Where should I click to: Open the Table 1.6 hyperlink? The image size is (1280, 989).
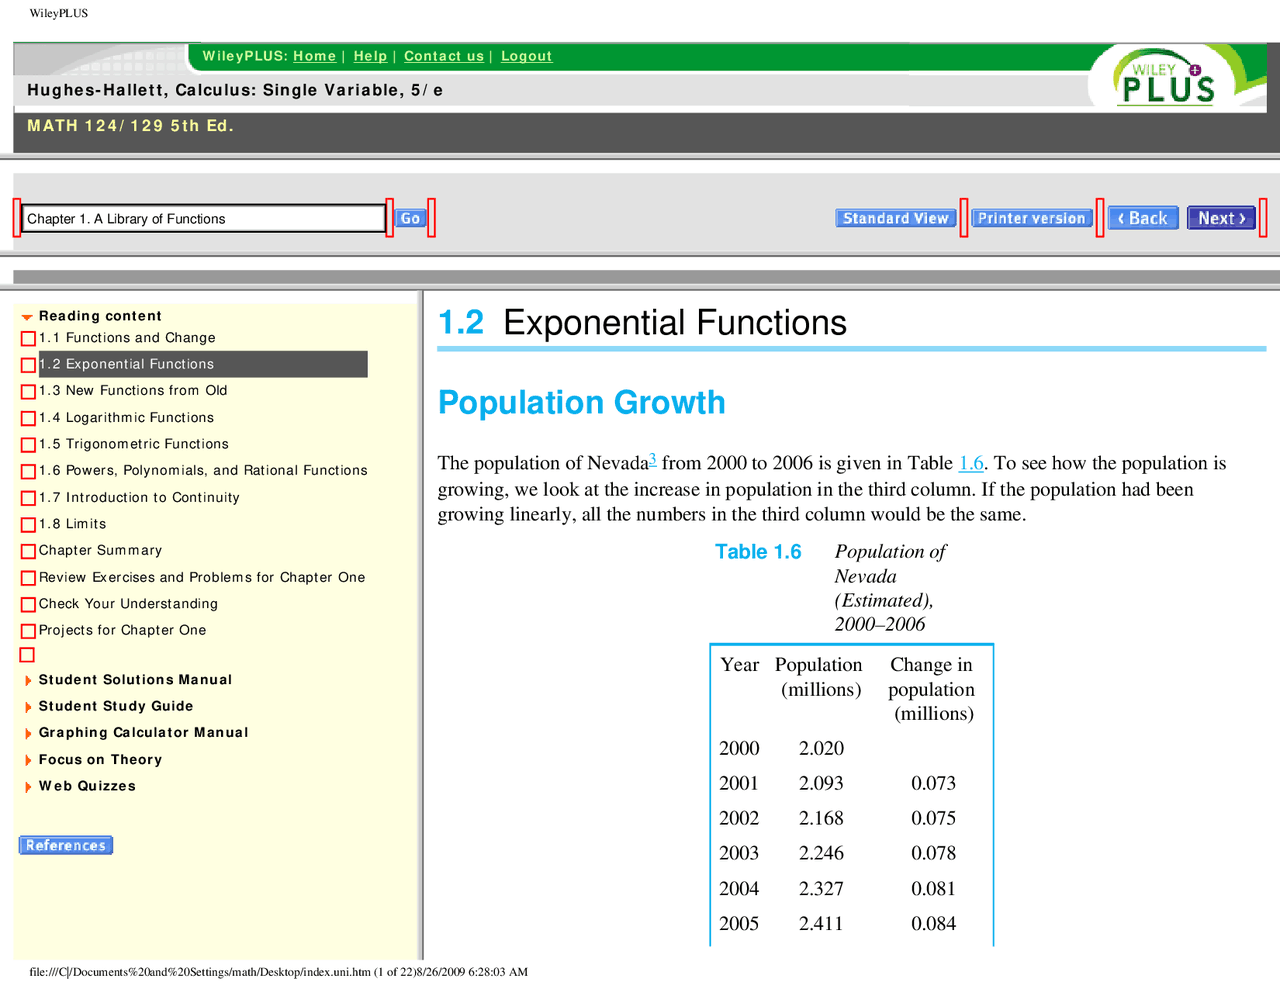(971, 463)
